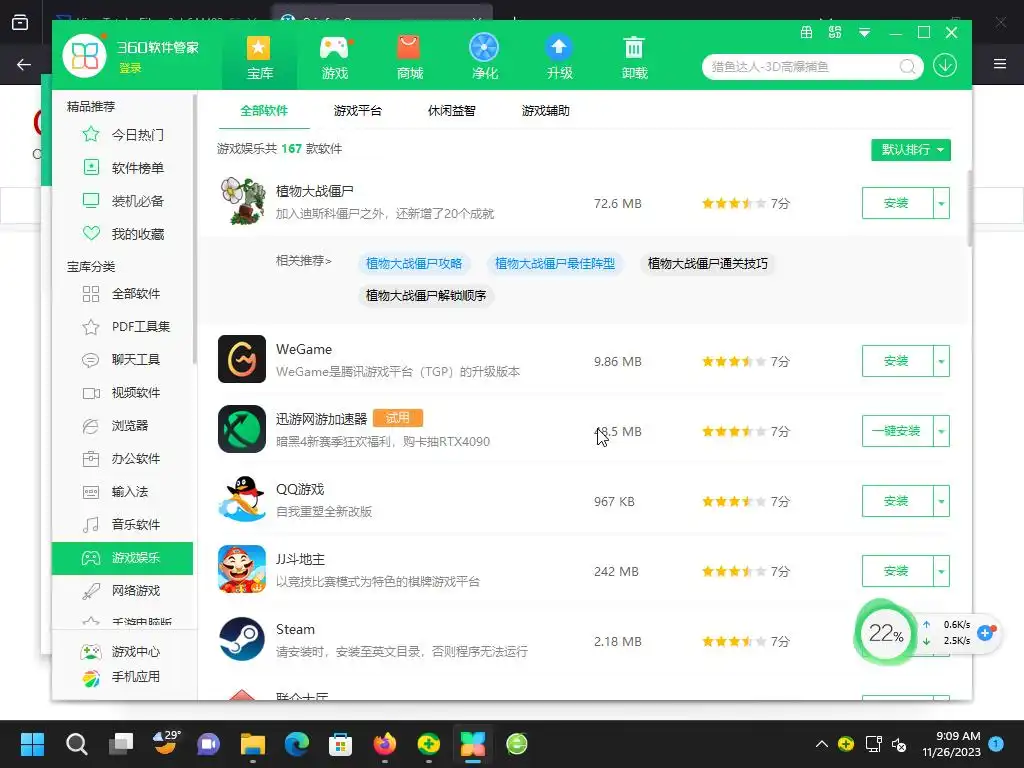1024x768 pixels.
Task: Expand install options for QQ游戏
Action: (x=942, y=501)
